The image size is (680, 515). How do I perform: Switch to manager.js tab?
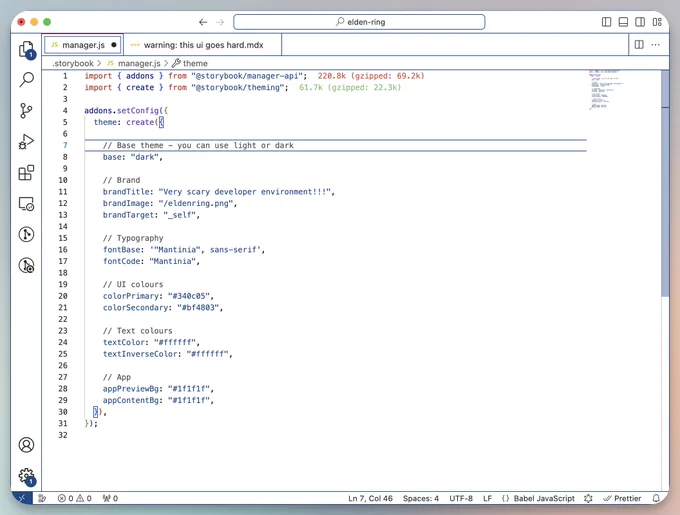pyautogui.click(x=83, y=45)
